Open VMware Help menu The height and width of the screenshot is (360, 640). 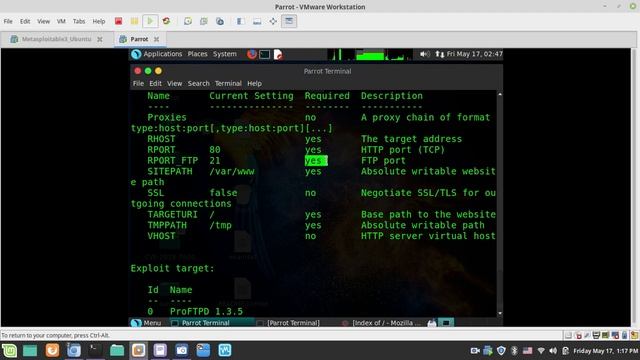98,21
